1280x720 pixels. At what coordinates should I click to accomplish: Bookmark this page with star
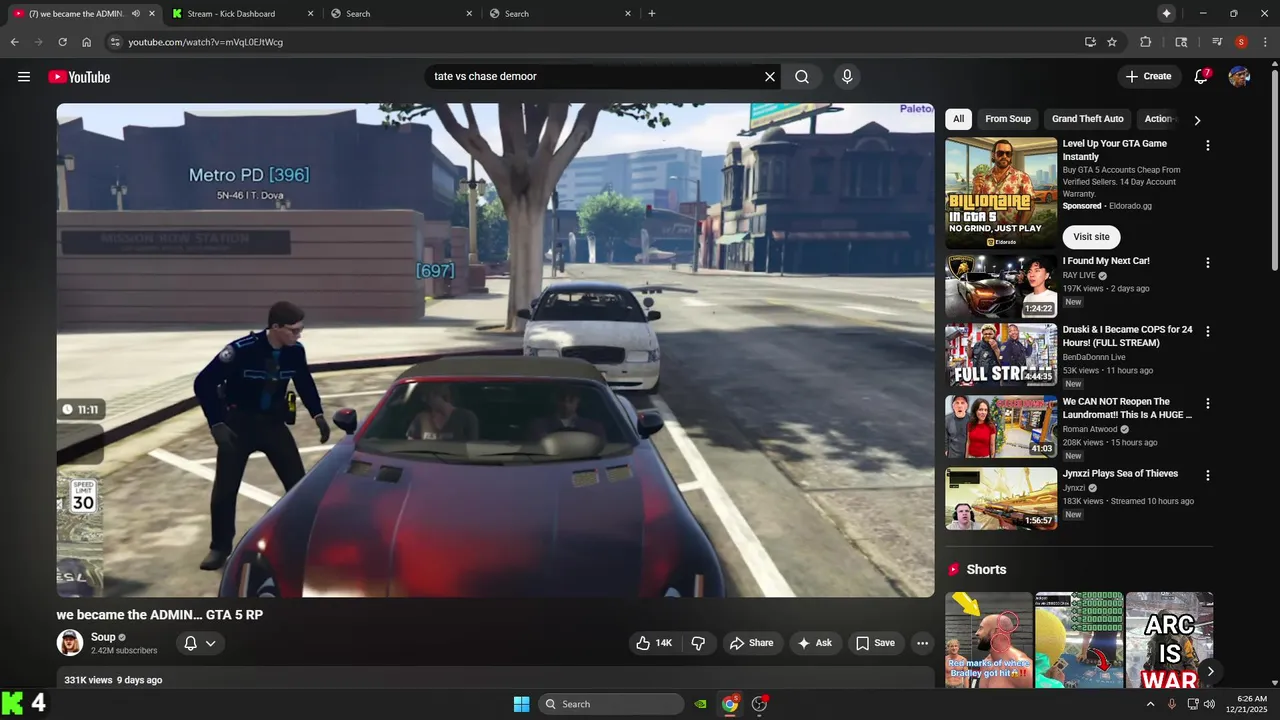click(1112, 42)
